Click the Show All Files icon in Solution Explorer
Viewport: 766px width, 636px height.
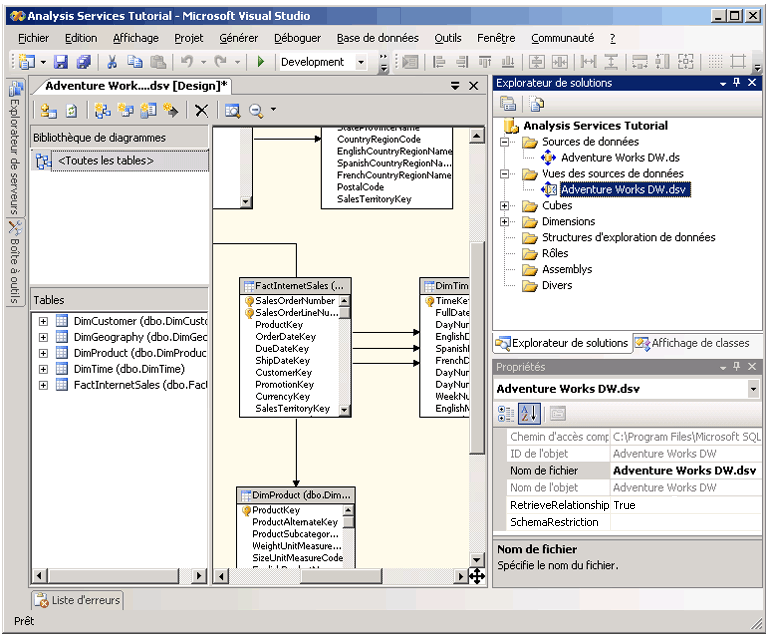tap(537, 104)
